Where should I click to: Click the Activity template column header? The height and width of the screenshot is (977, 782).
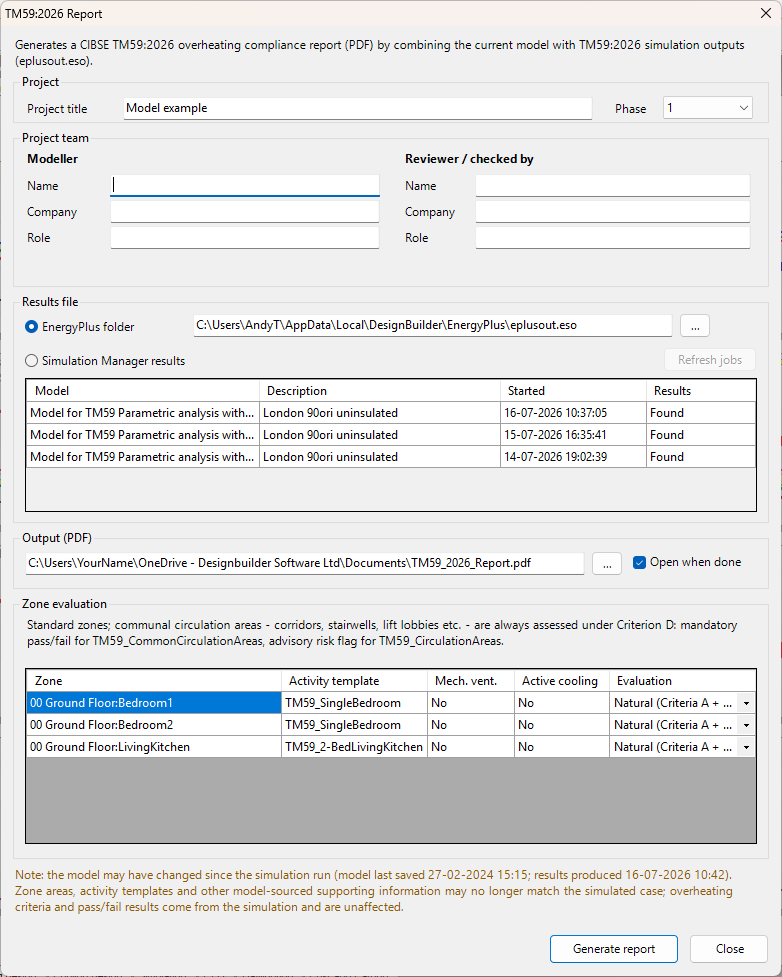[354, 680]
